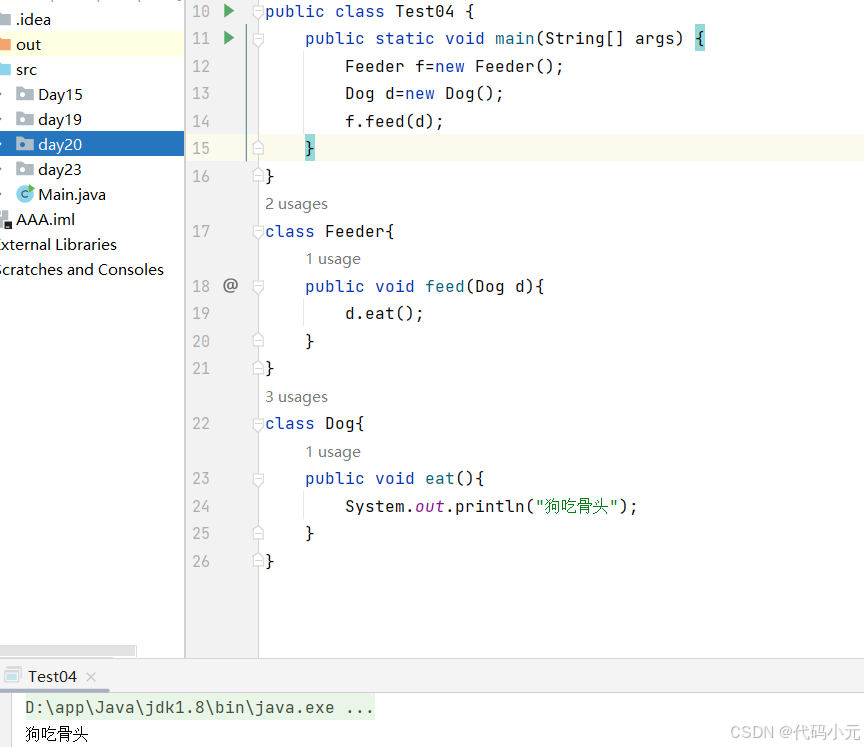The width and height of the screenshot is (864, 747).
Task: Open the day23 package folder
Action: [60, 170]
